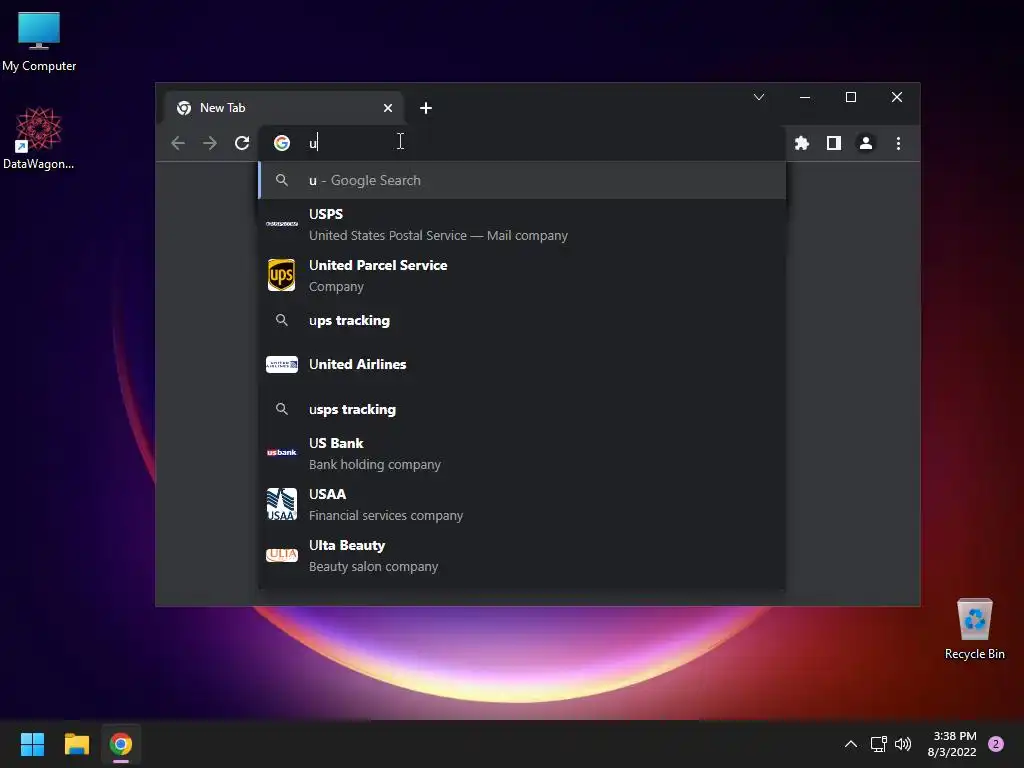This screenshot has width=1024, height=768.
Task: Click the Google logo in address bar
Action: pos(281,143)
